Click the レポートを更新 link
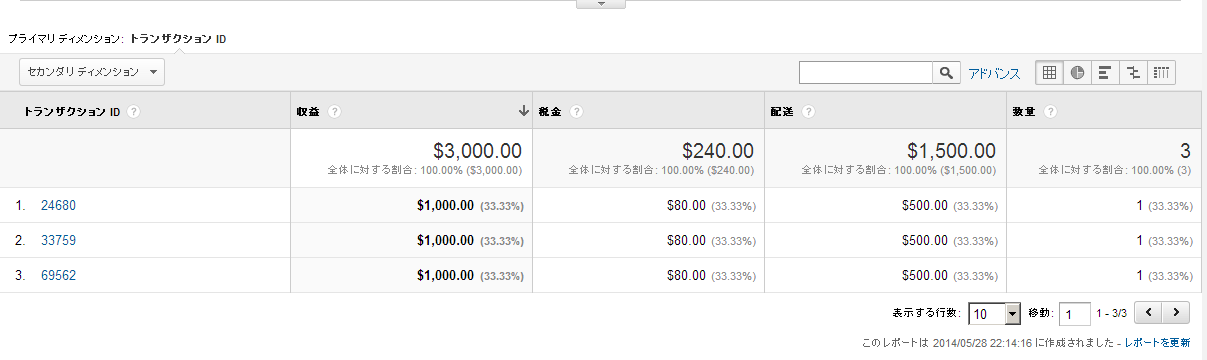The width and height of the screenshot is (1207, 360). pyautogui.click(x=1157, y=343)
